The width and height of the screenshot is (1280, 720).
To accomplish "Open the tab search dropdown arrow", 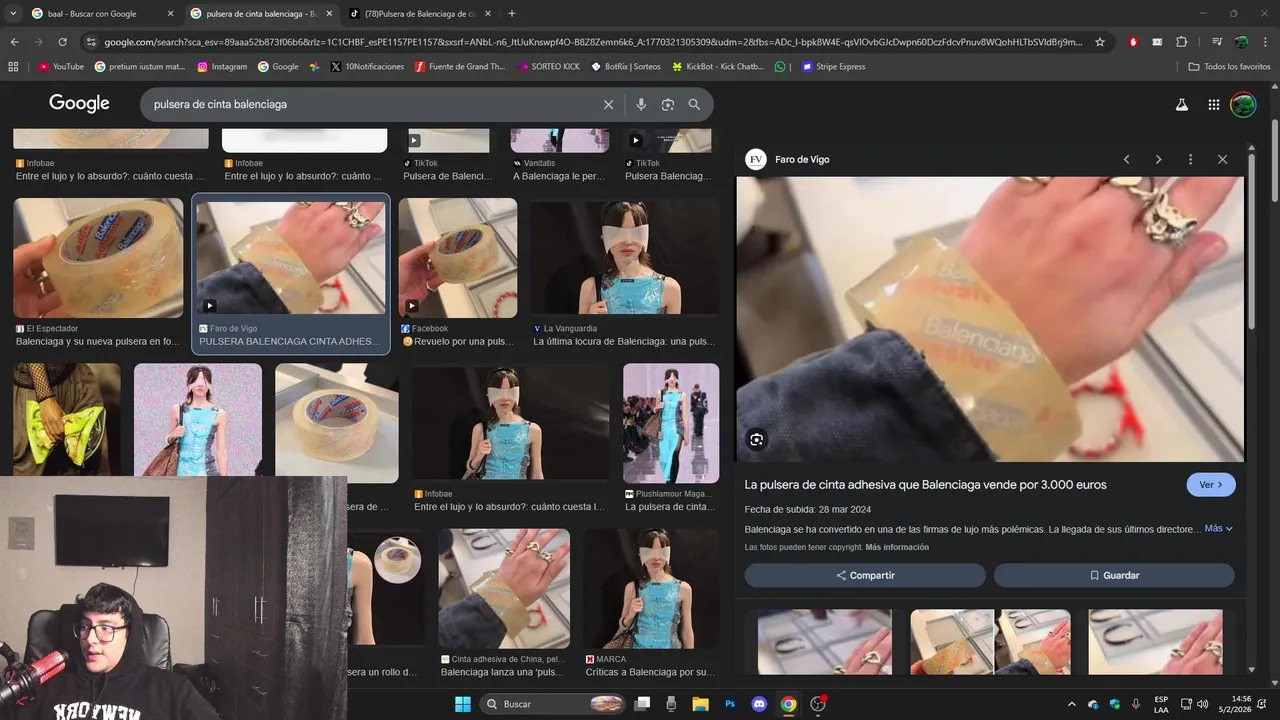I will coord(13,14).
